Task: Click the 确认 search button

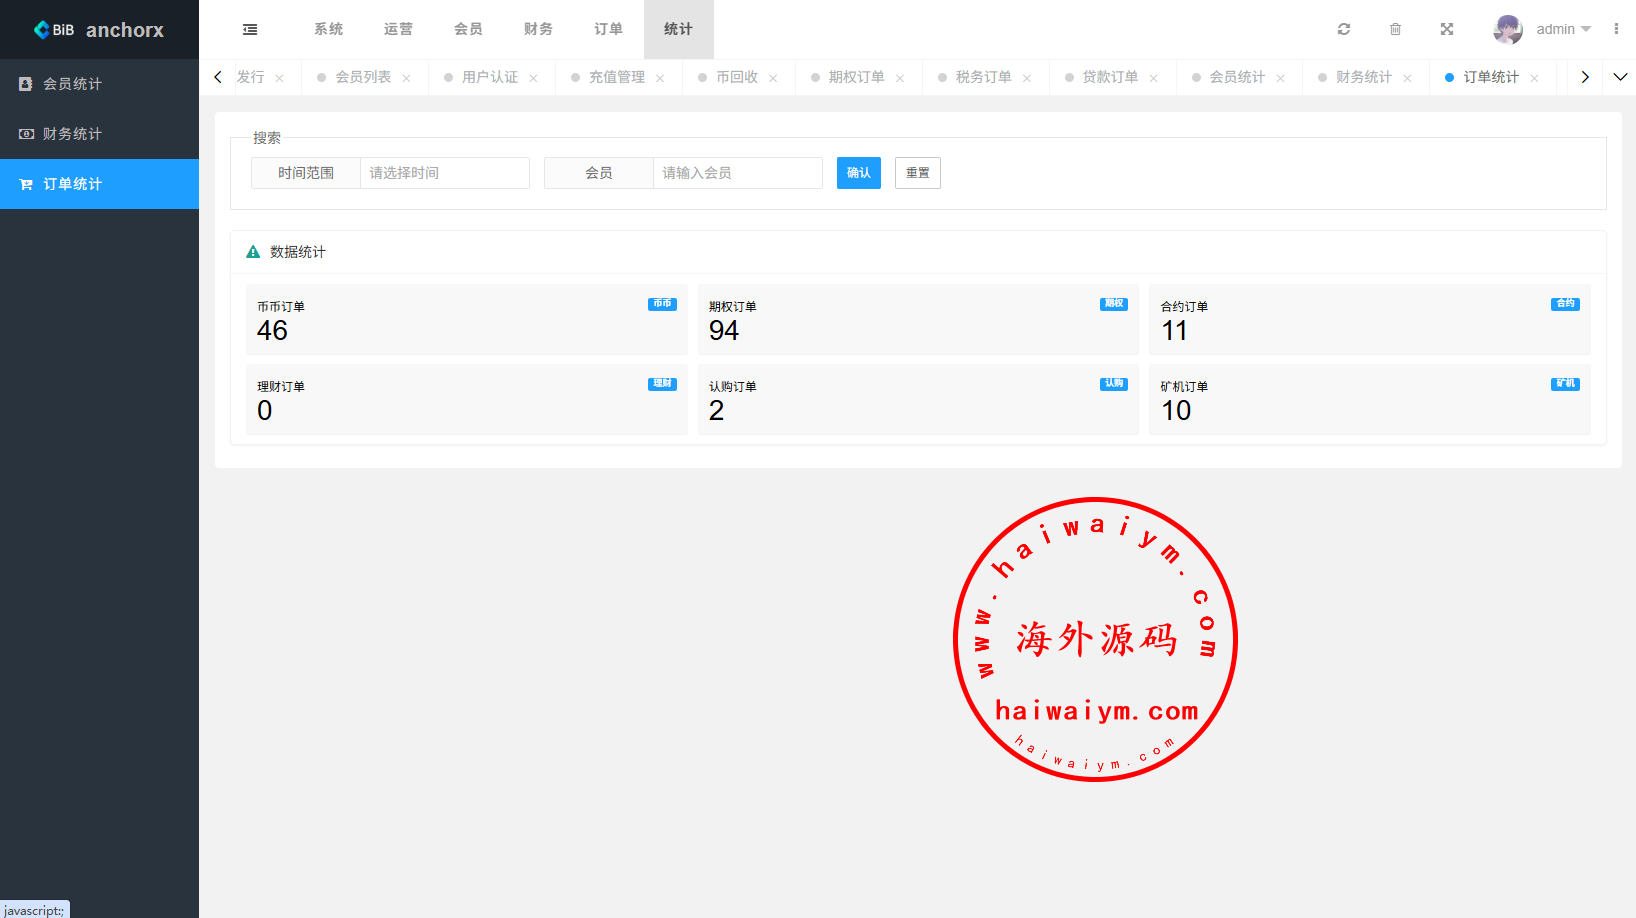Action: click(858, 173)
